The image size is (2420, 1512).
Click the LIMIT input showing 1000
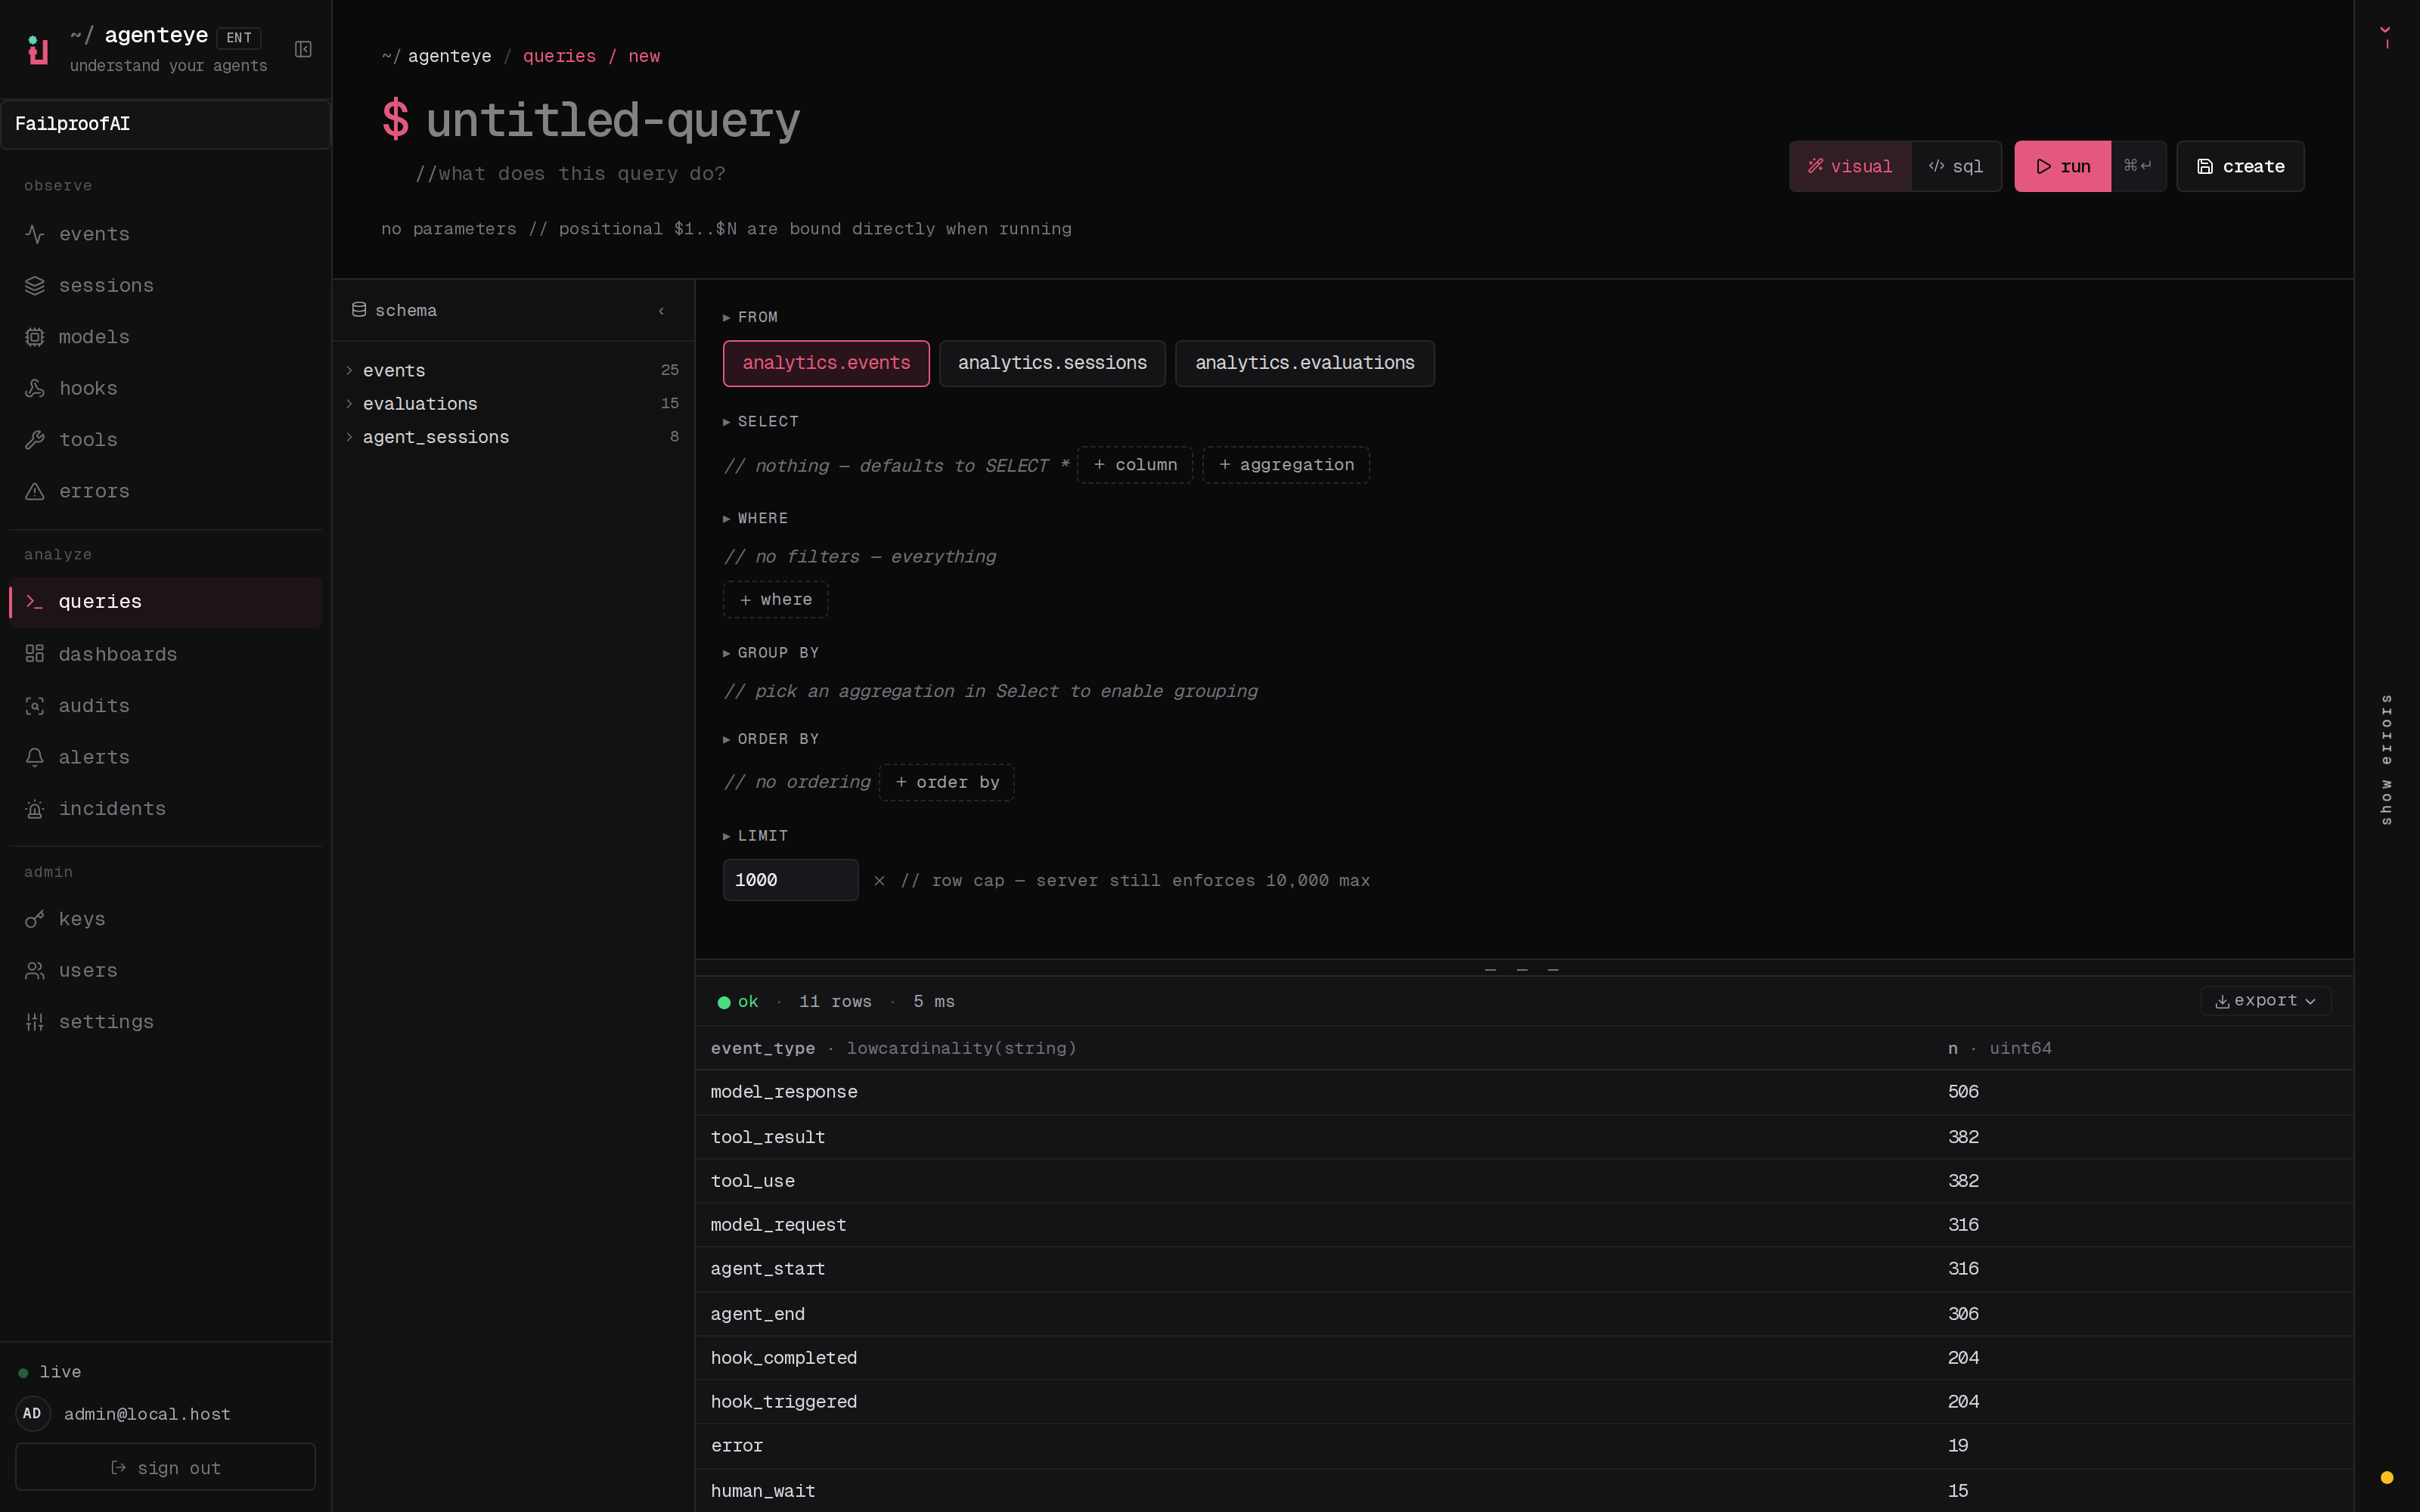pyautogui.click(x=790, y=880)
